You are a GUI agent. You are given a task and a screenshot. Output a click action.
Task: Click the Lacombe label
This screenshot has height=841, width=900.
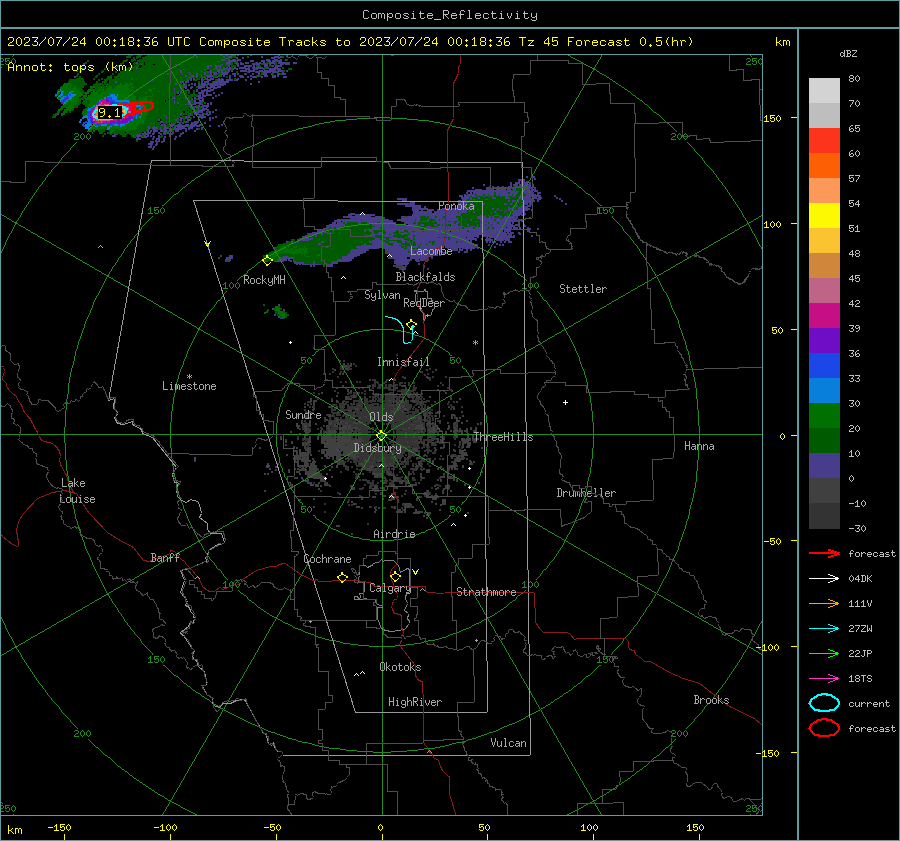[431, 251]
